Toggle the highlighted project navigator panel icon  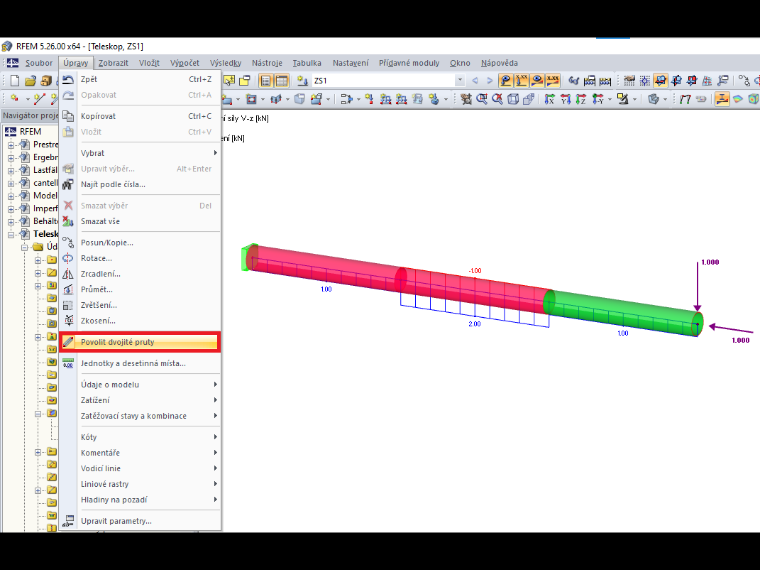pyautogui.click(x=266, y=80)
